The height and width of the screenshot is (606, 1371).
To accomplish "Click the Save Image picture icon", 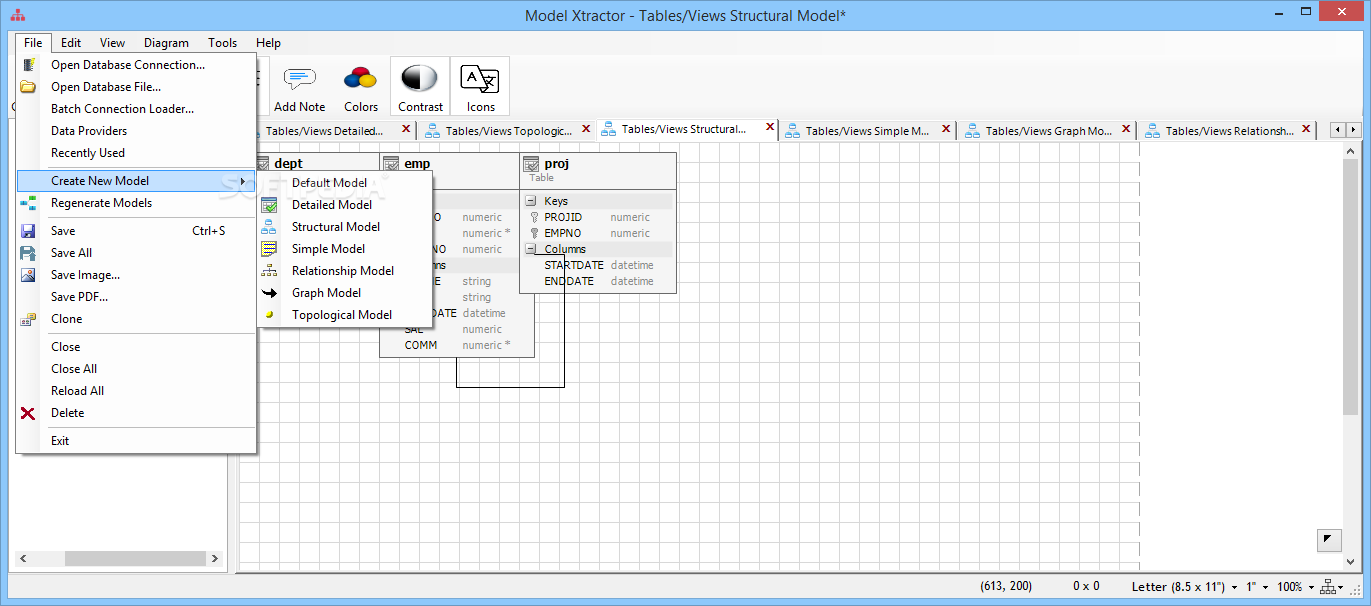I will click(x=29, y=275).
